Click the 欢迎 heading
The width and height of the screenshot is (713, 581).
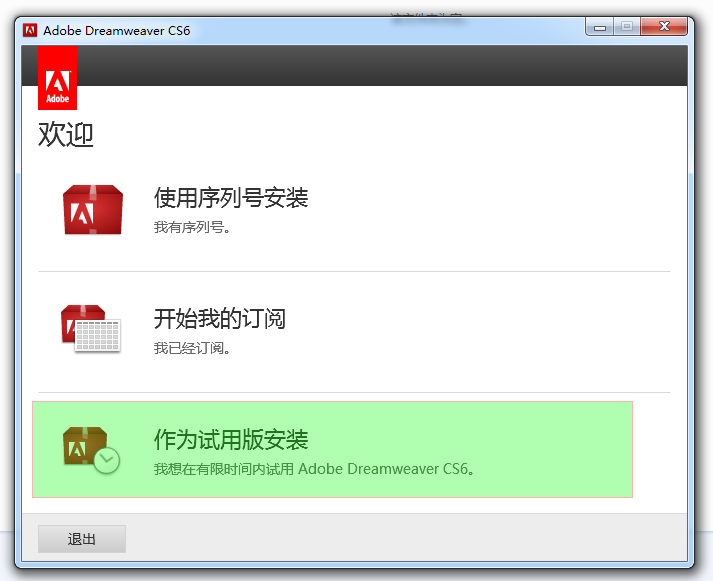66,135
